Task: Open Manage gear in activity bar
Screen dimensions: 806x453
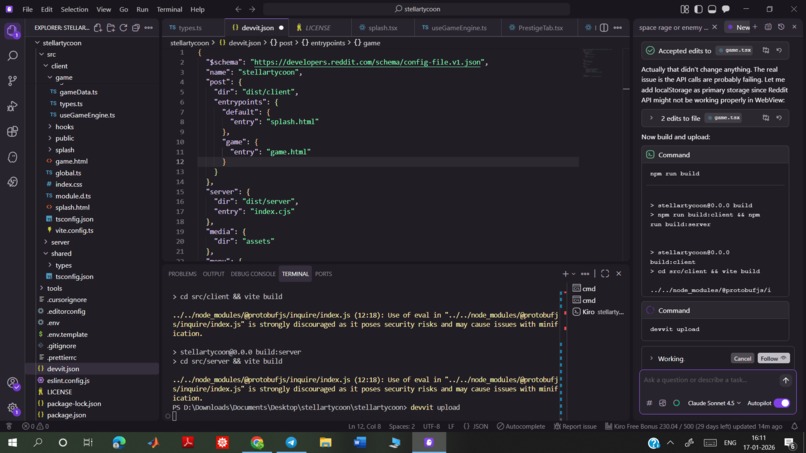Action: point(12,408)
